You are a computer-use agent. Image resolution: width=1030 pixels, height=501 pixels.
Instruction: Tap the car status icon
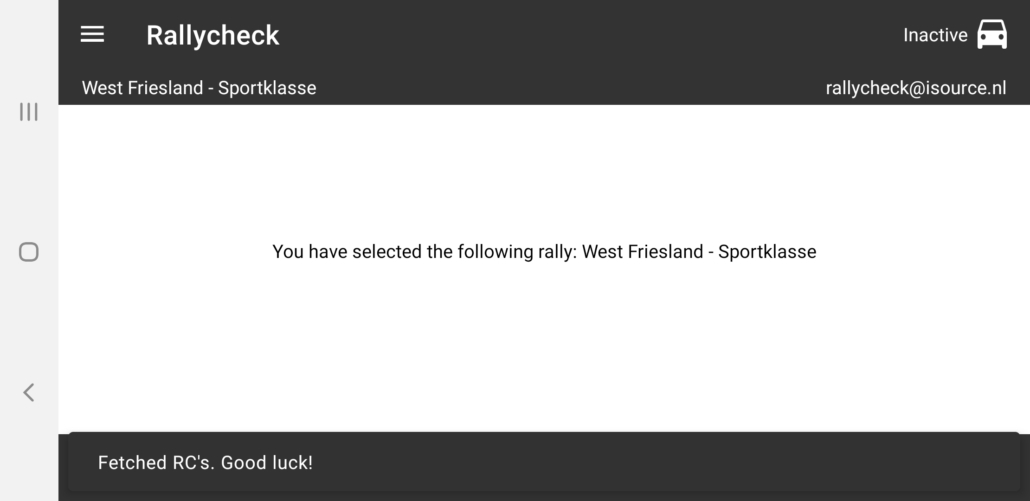(x=991, y=35)
